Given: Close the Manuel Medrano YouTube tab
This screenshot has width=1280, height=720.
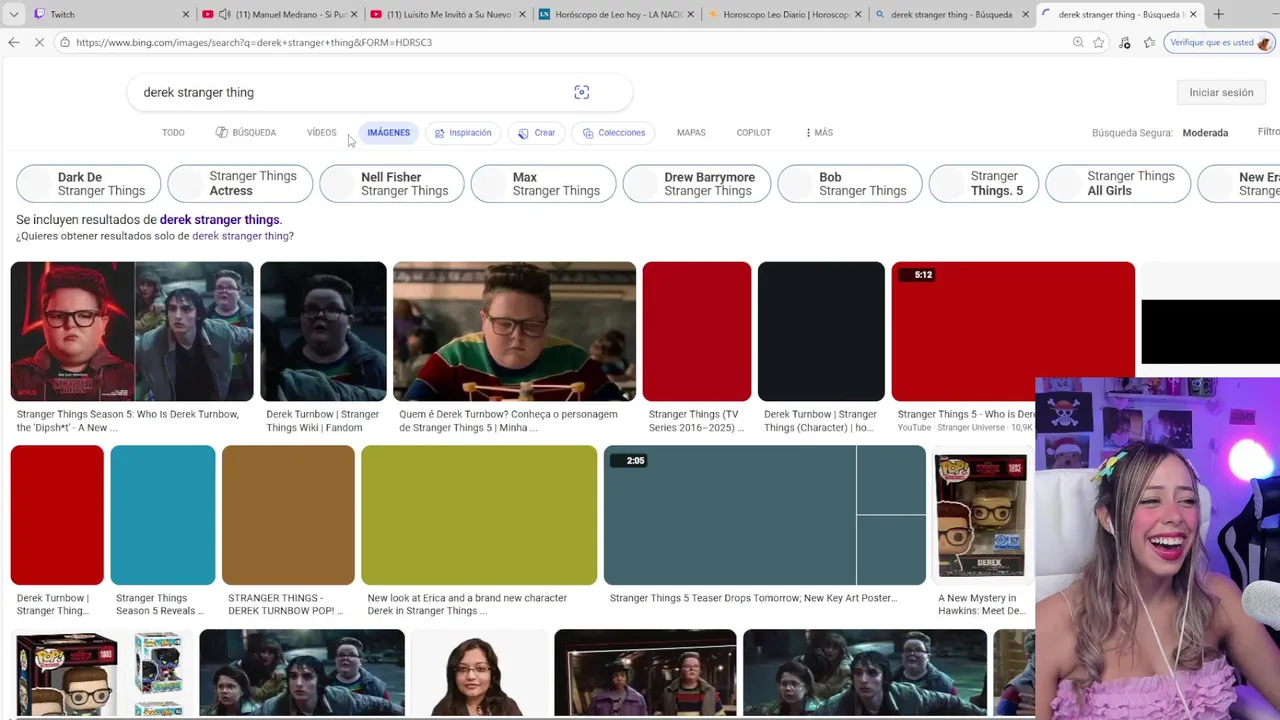Looking at the screenshot, I should (x=353, y=14).
